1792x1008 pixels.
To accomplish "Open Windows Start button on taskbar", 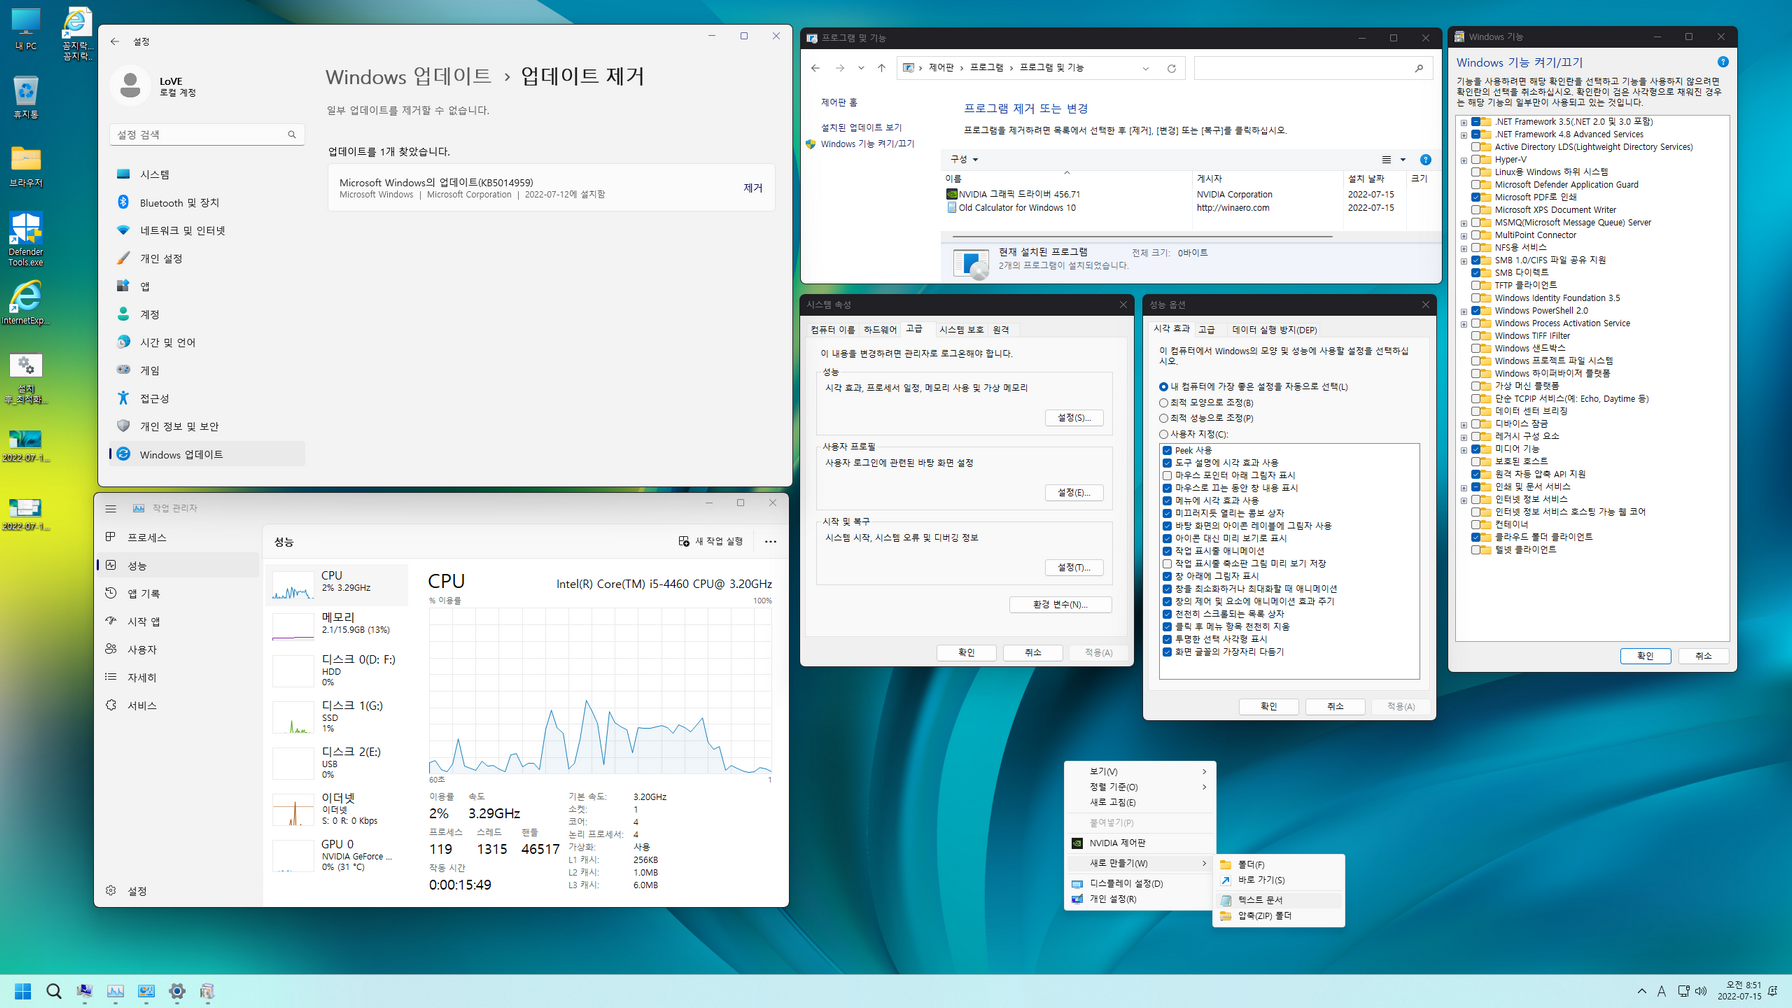I will point(23,991).
